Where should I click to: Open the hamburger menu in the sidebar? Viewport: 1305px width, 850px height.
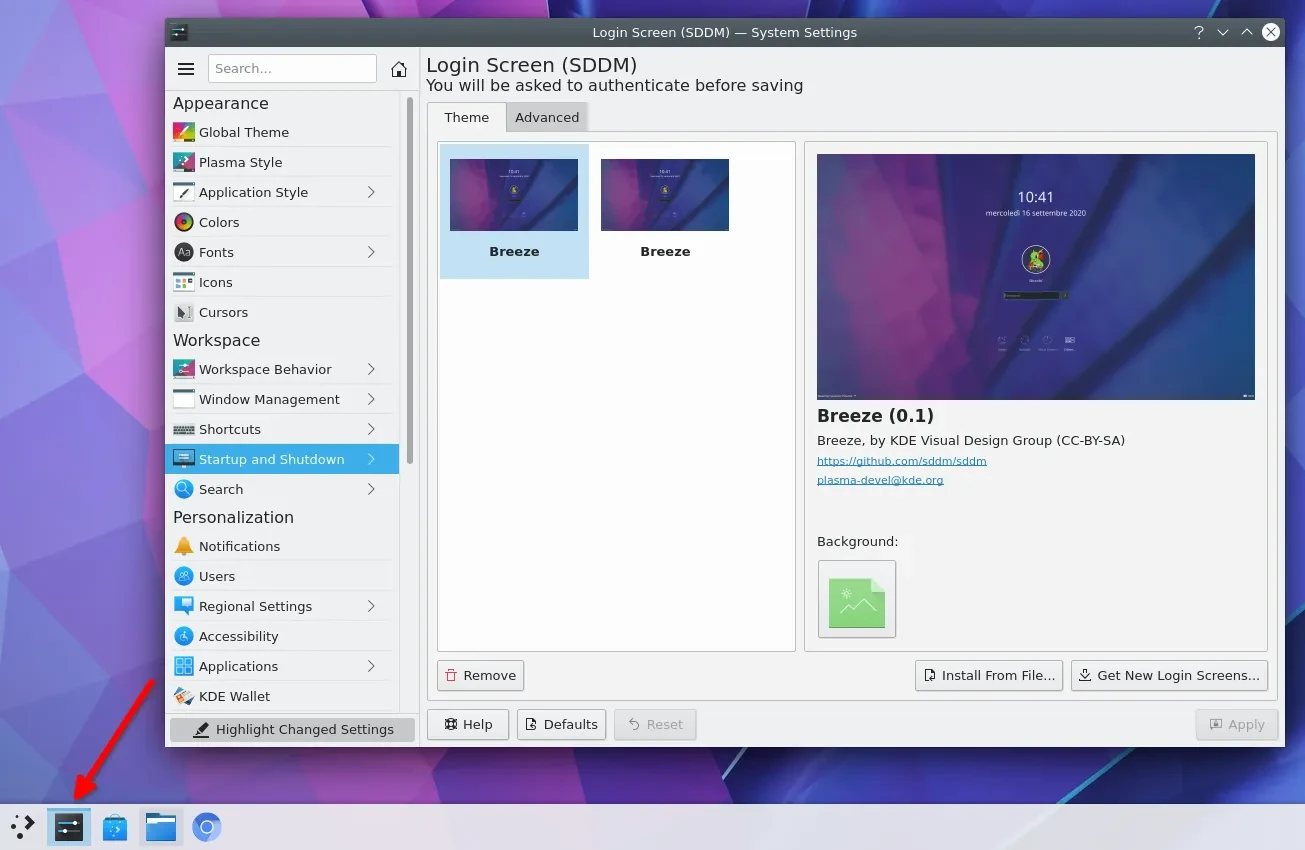pyautogui.click(x=185, y=69)
